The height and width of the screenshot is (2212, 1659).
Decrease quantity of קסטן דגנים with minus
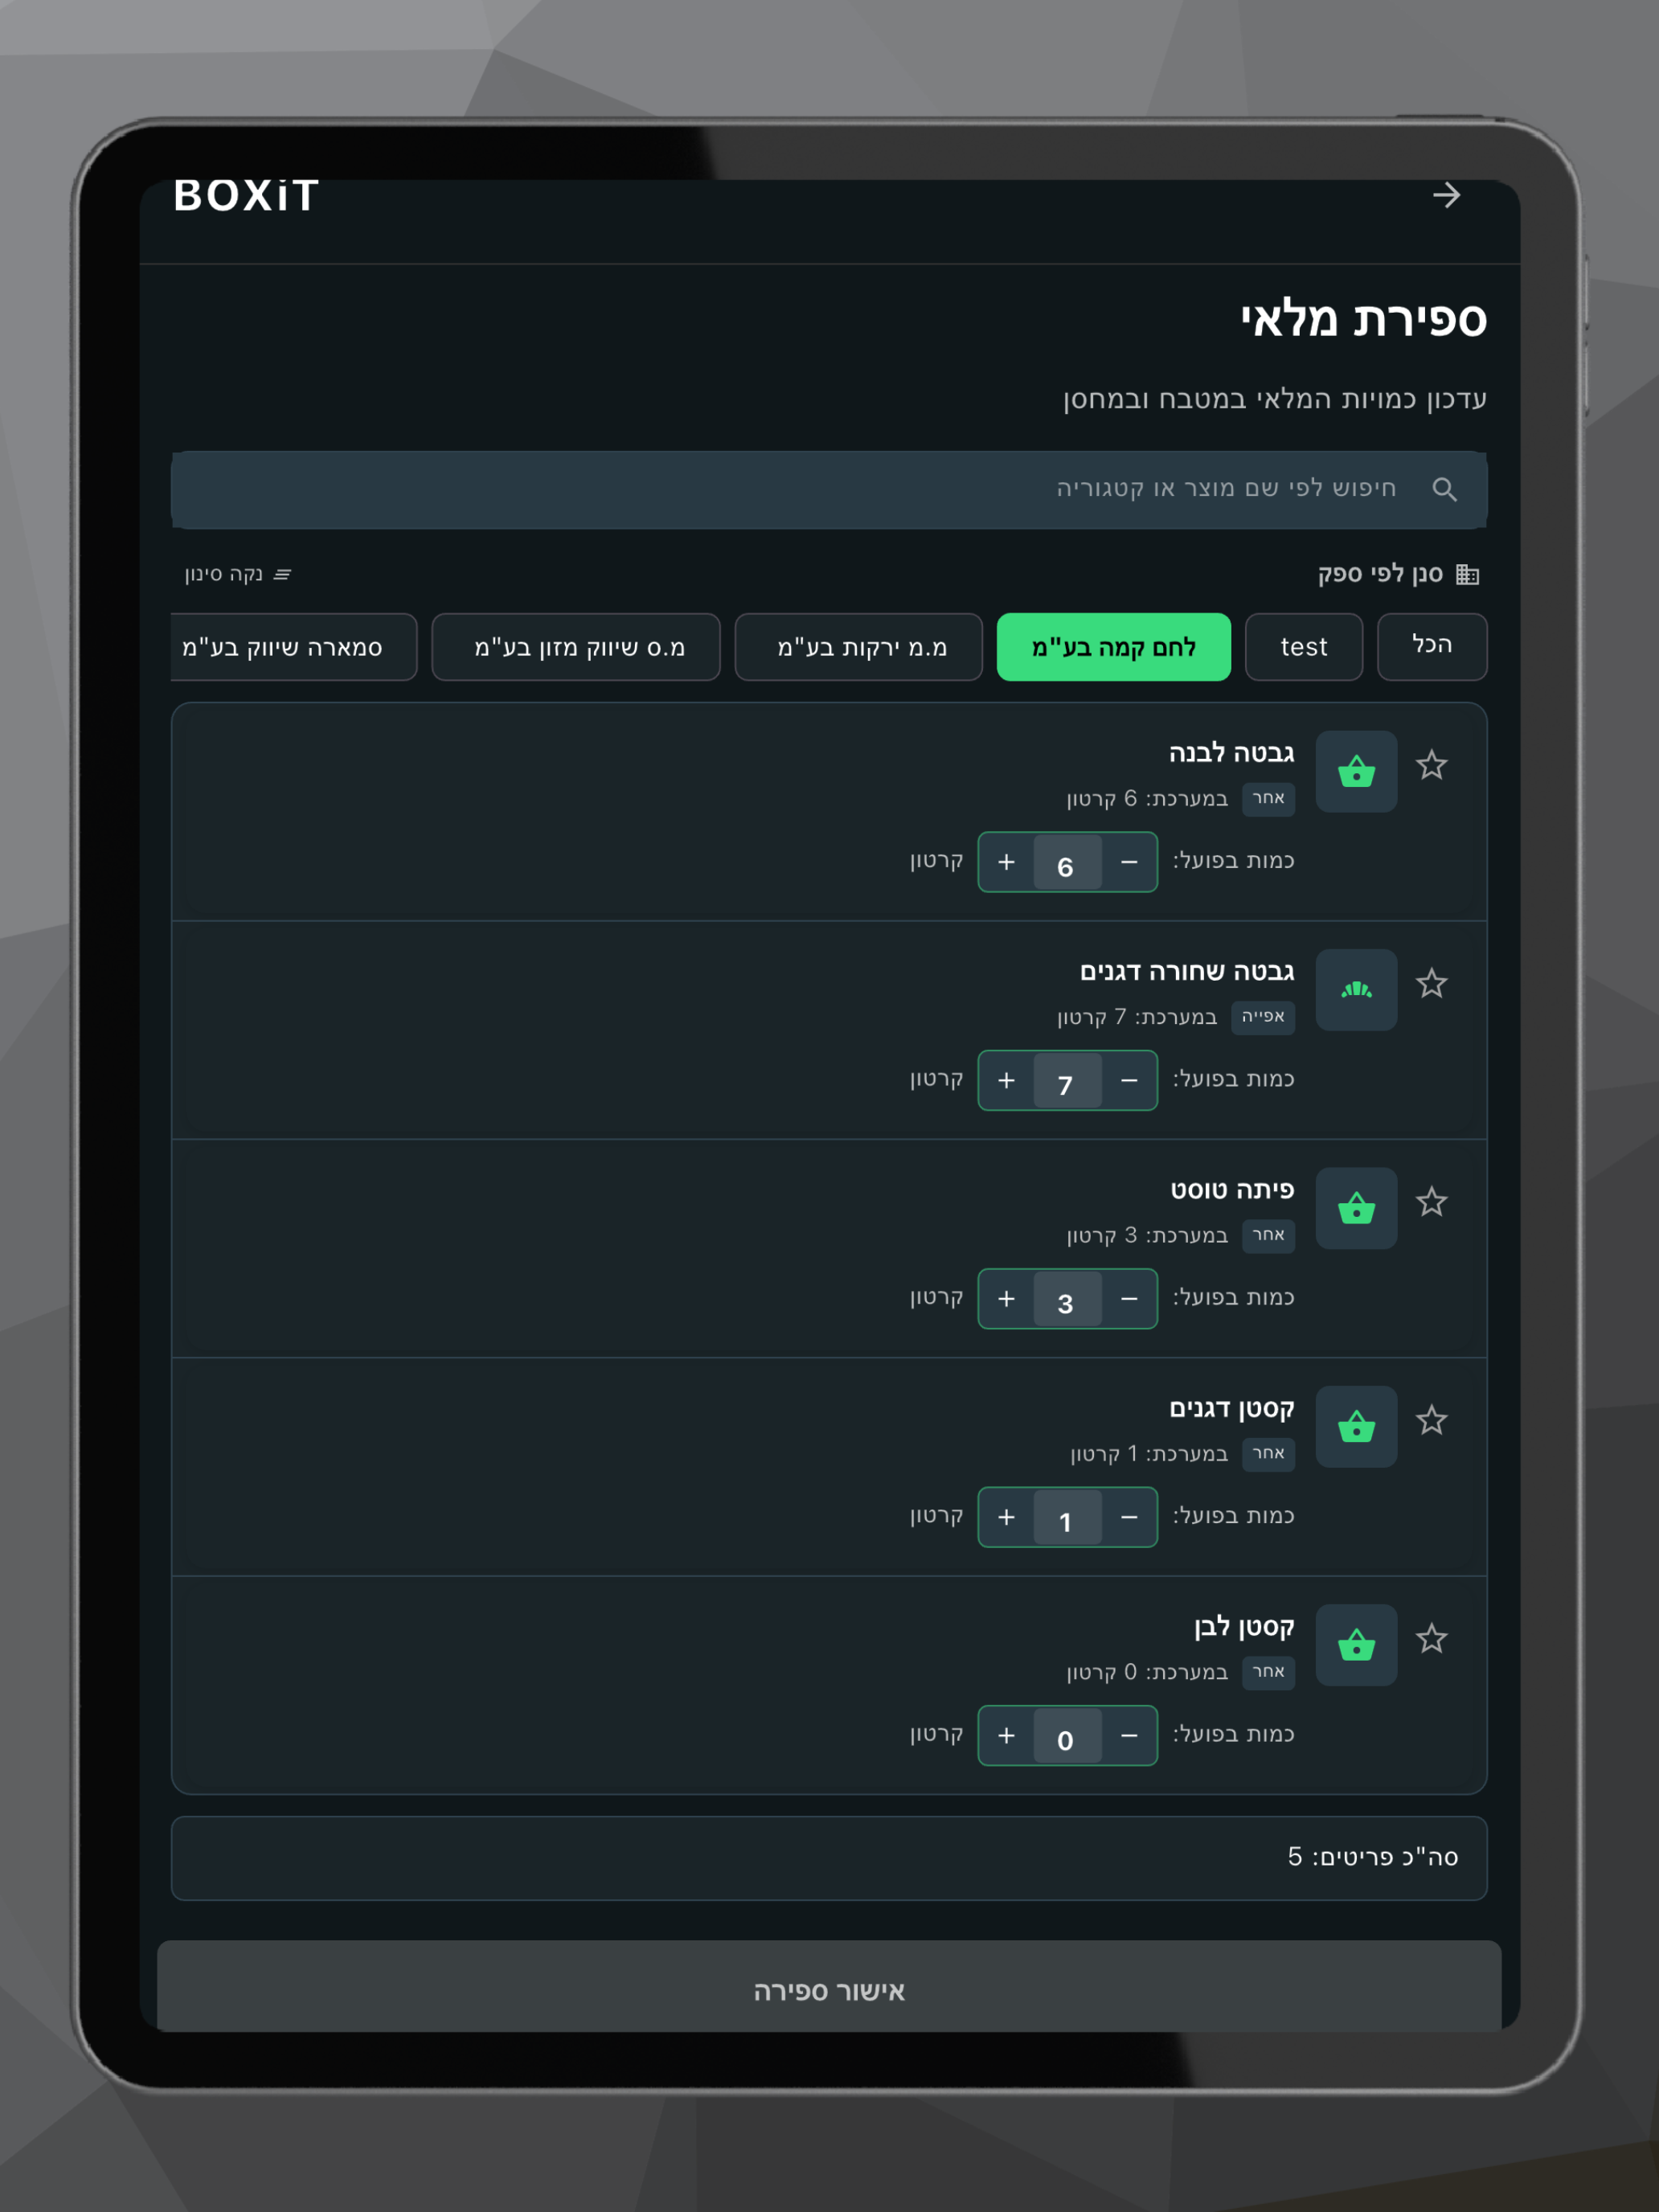pyautogui.click(x=1129, y=1517)
